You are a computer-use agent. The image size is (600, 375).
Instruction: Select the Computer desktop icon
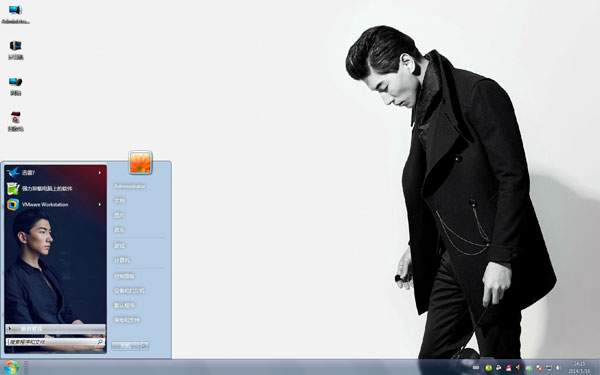pos(15,50)
